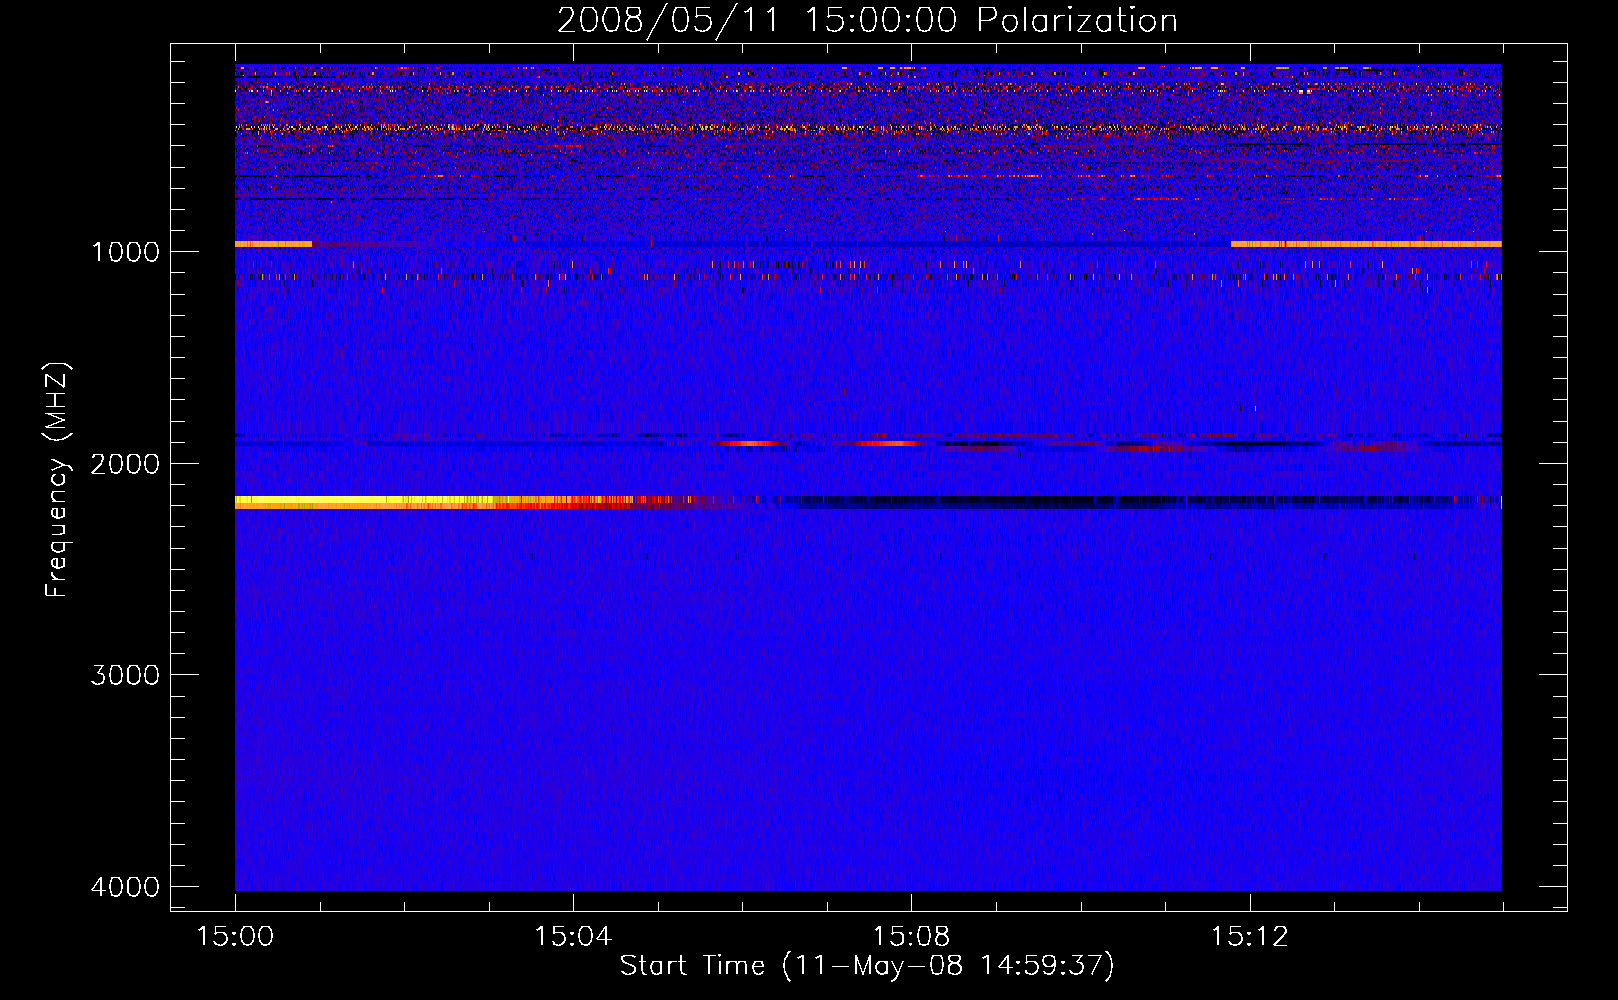
Task: Click the 15:12 time tick label
Action: coord(1249,937)
